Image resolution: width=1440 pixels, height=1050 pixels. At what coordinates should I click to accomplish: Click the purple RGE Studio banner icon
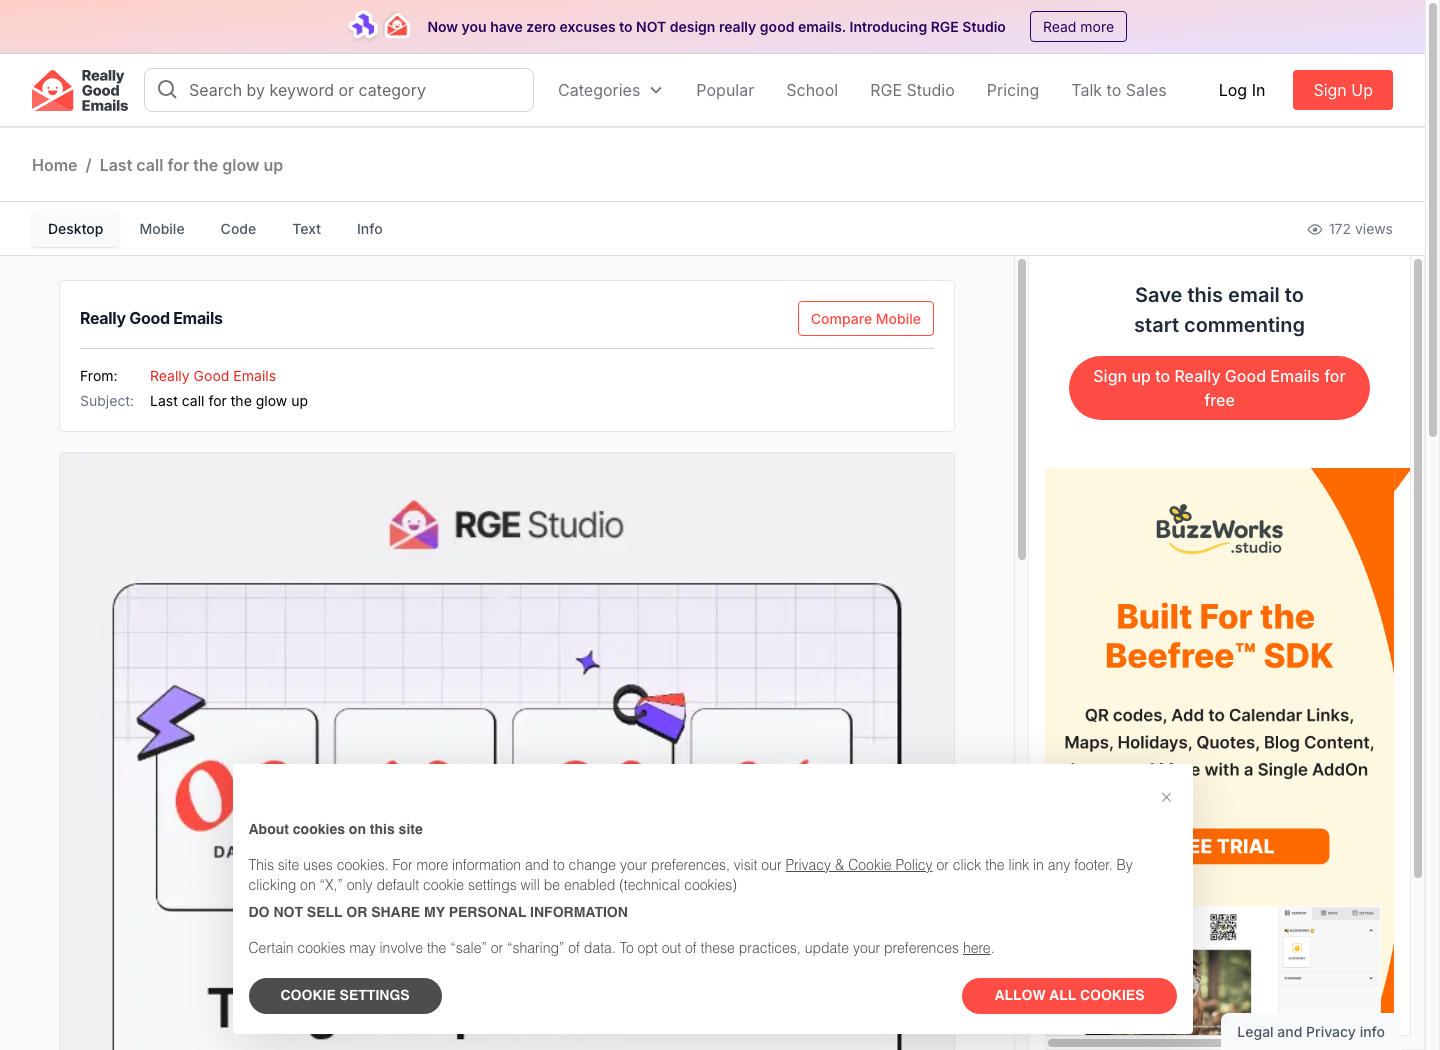pyautogui.click(x=363, y=26)
